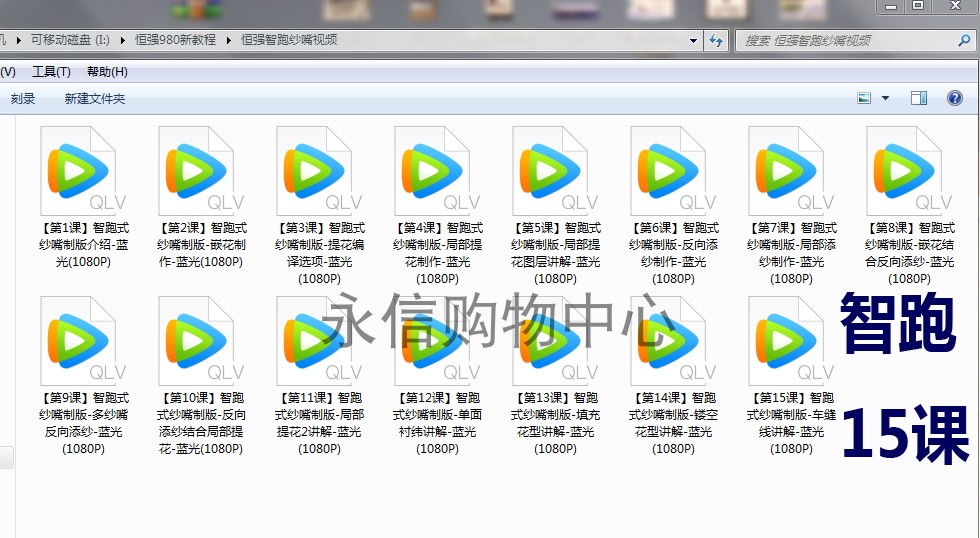The height and width of the screenshot is (538, 980).
Task: Select the 第5课 局部提花图层讲解 file icon
Action: coord(556,171)
